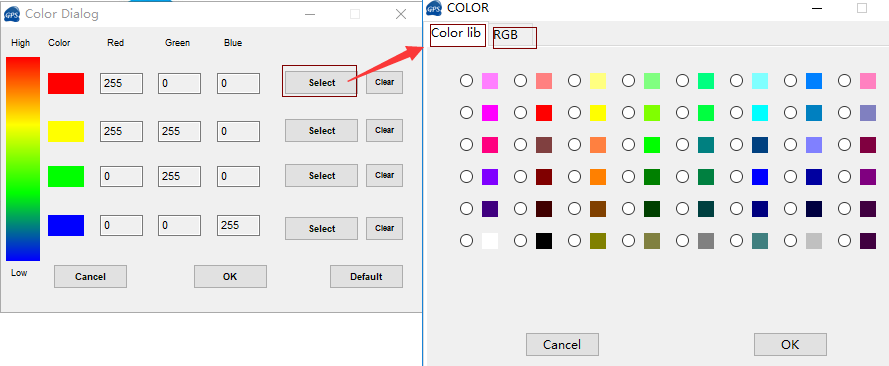The height and width of the screenshot is (366, 889).
Task: Choose the radio button next to white swatch
Action: click(x=466, y=241)
